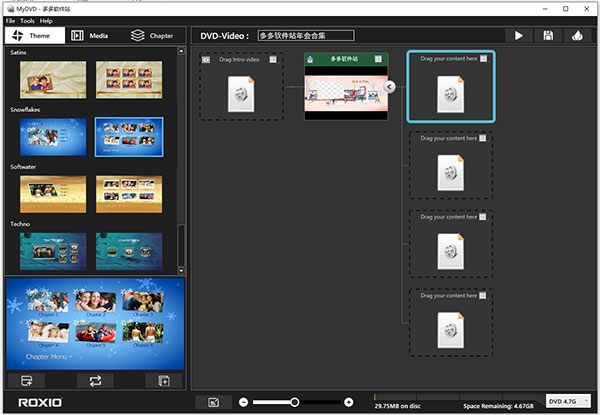Click the Techno category label
Screen dimensions: 600x415
click(x=20, y=224)
